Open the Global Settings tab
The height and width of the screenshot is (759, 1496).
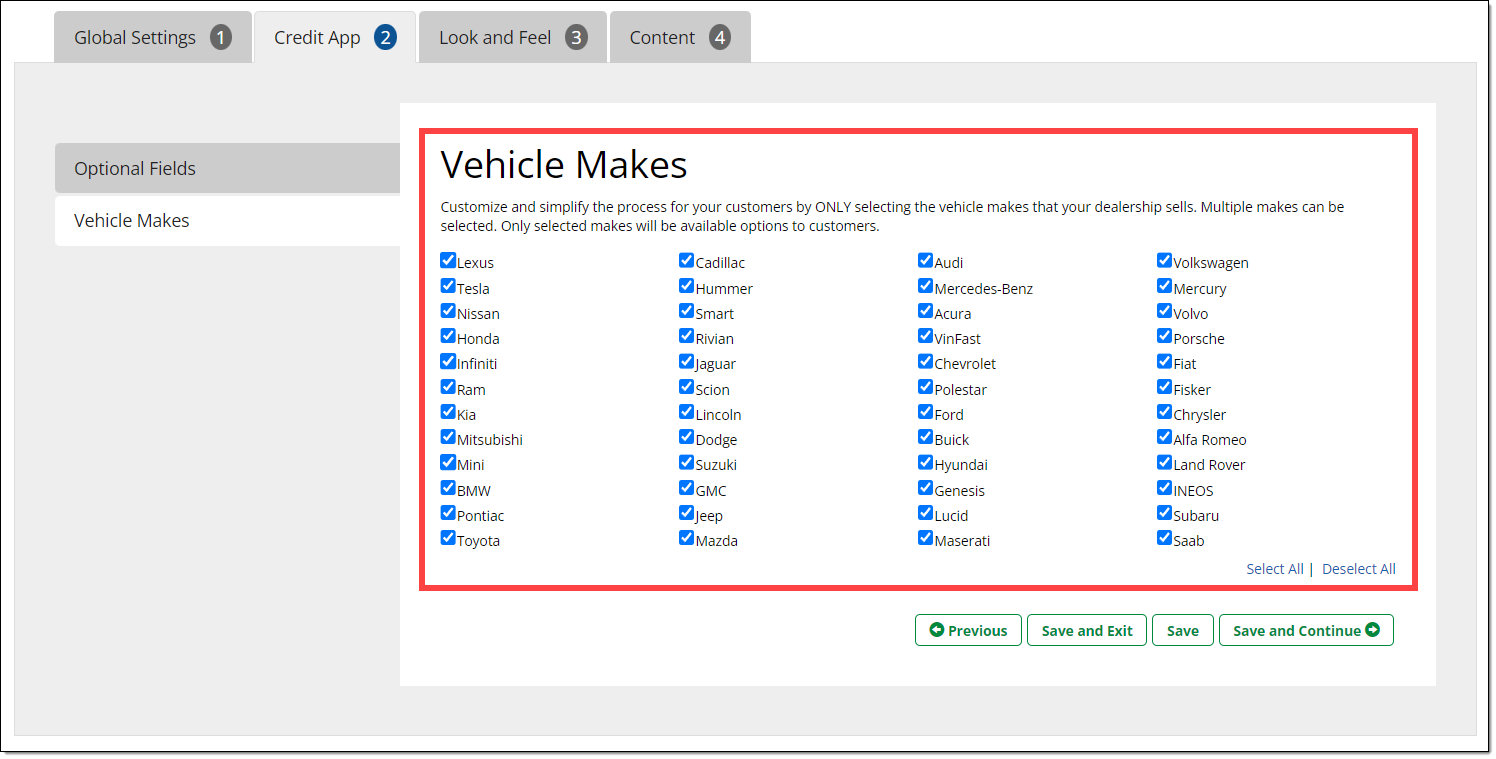[x=152, y=38]
